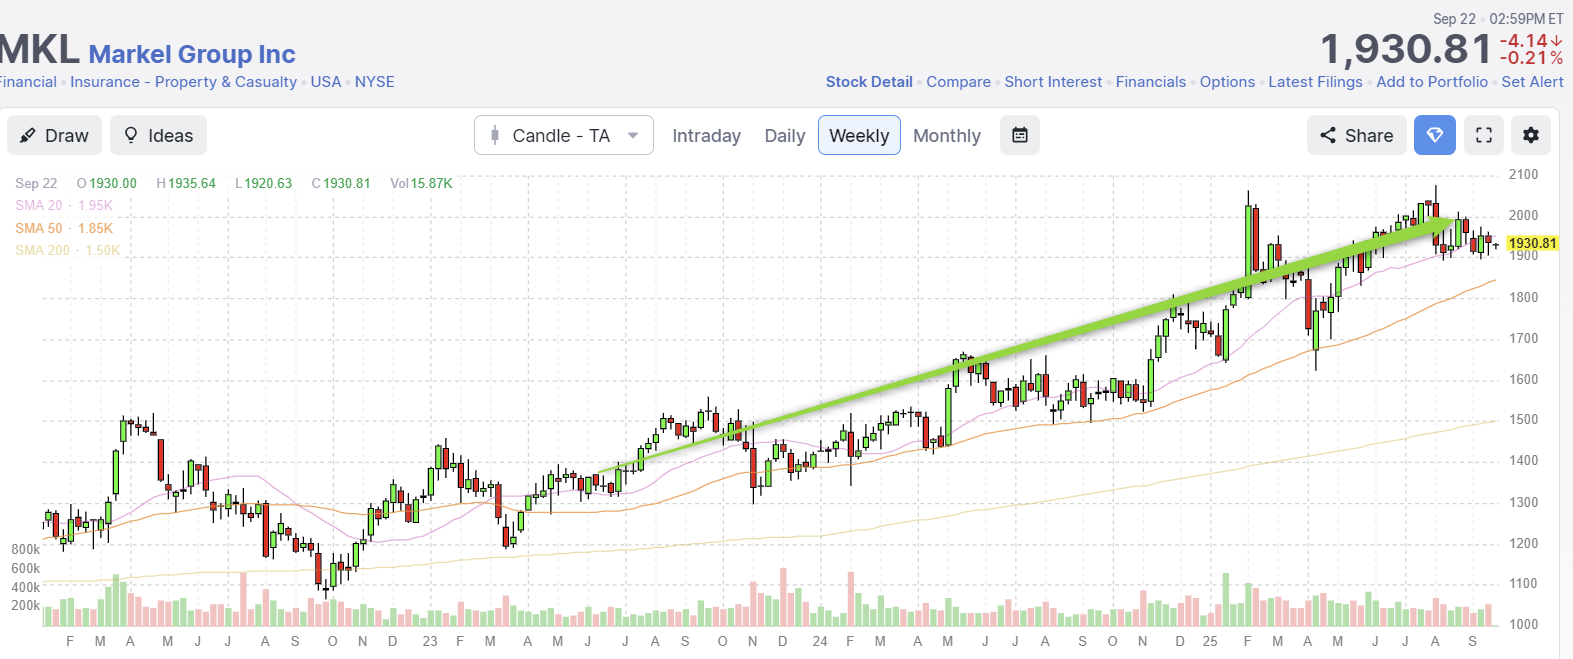Click the 1930.81 current price tag
The image size is (1573, 659).
click(1532, 243)
